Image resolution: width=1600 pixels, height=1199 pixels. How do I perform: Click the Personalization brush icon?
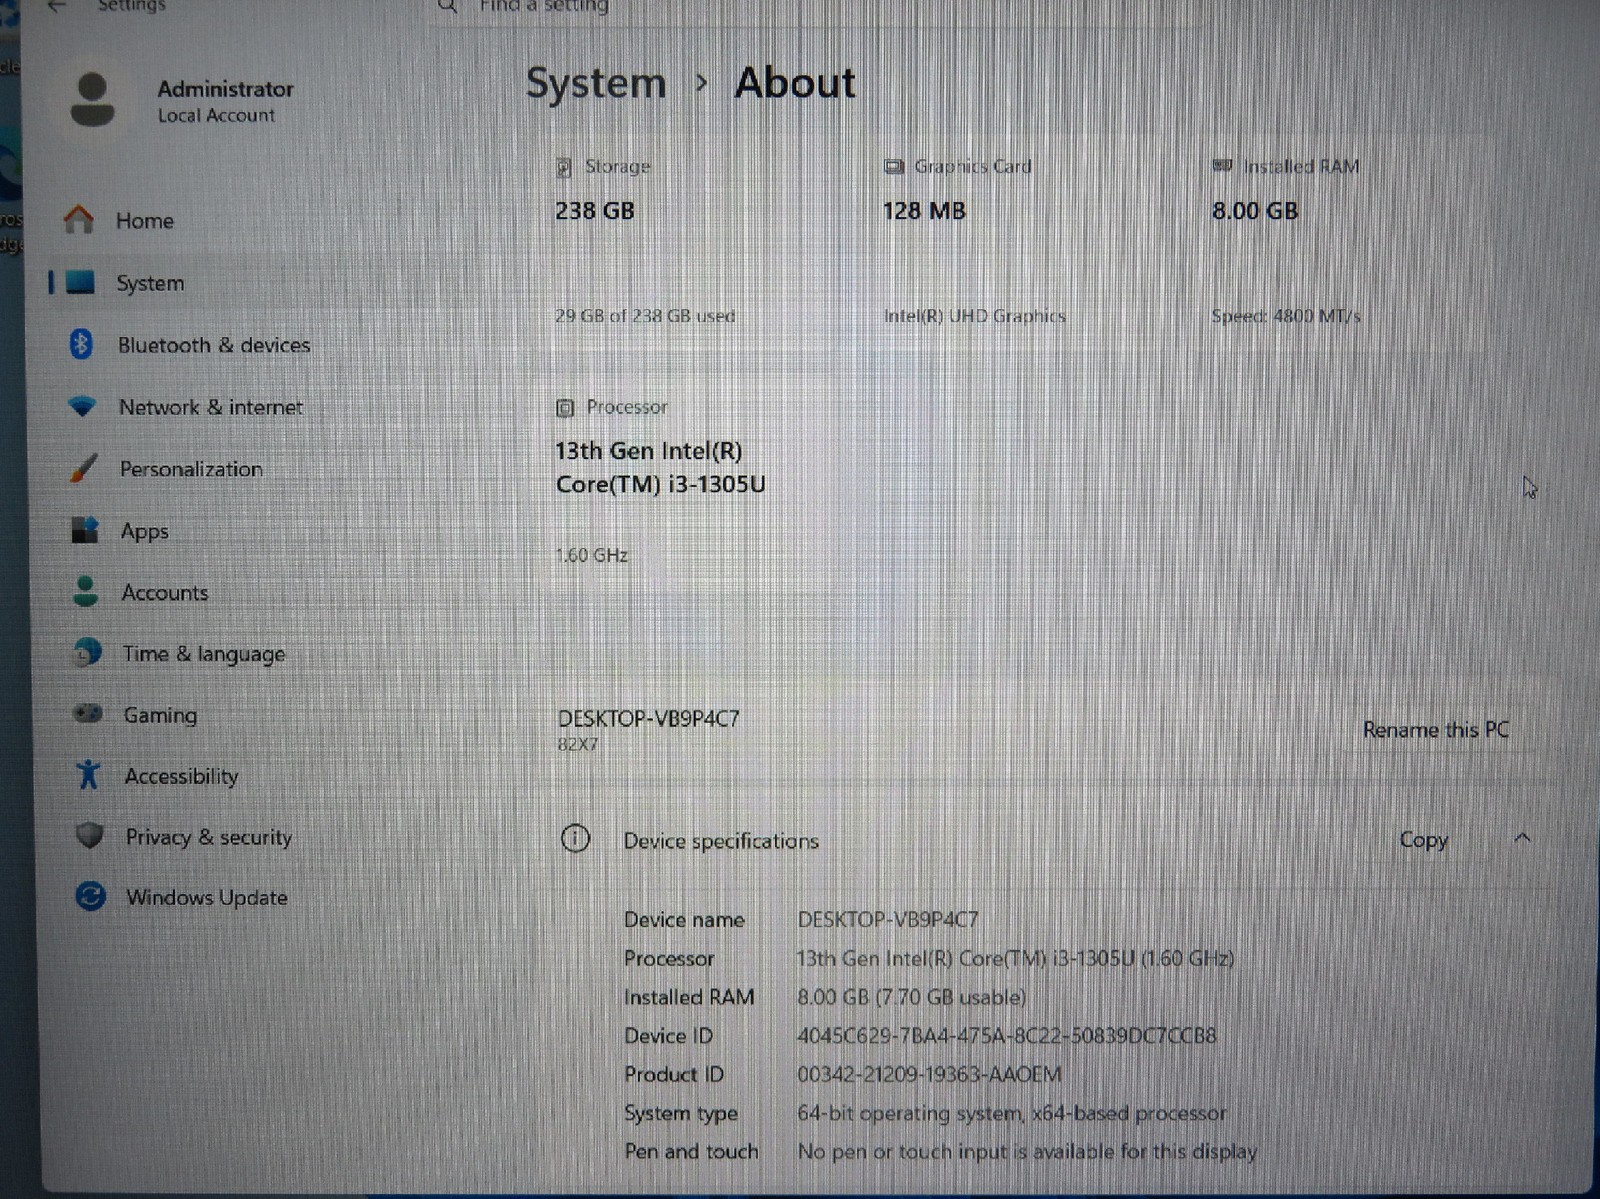point(84,468)
